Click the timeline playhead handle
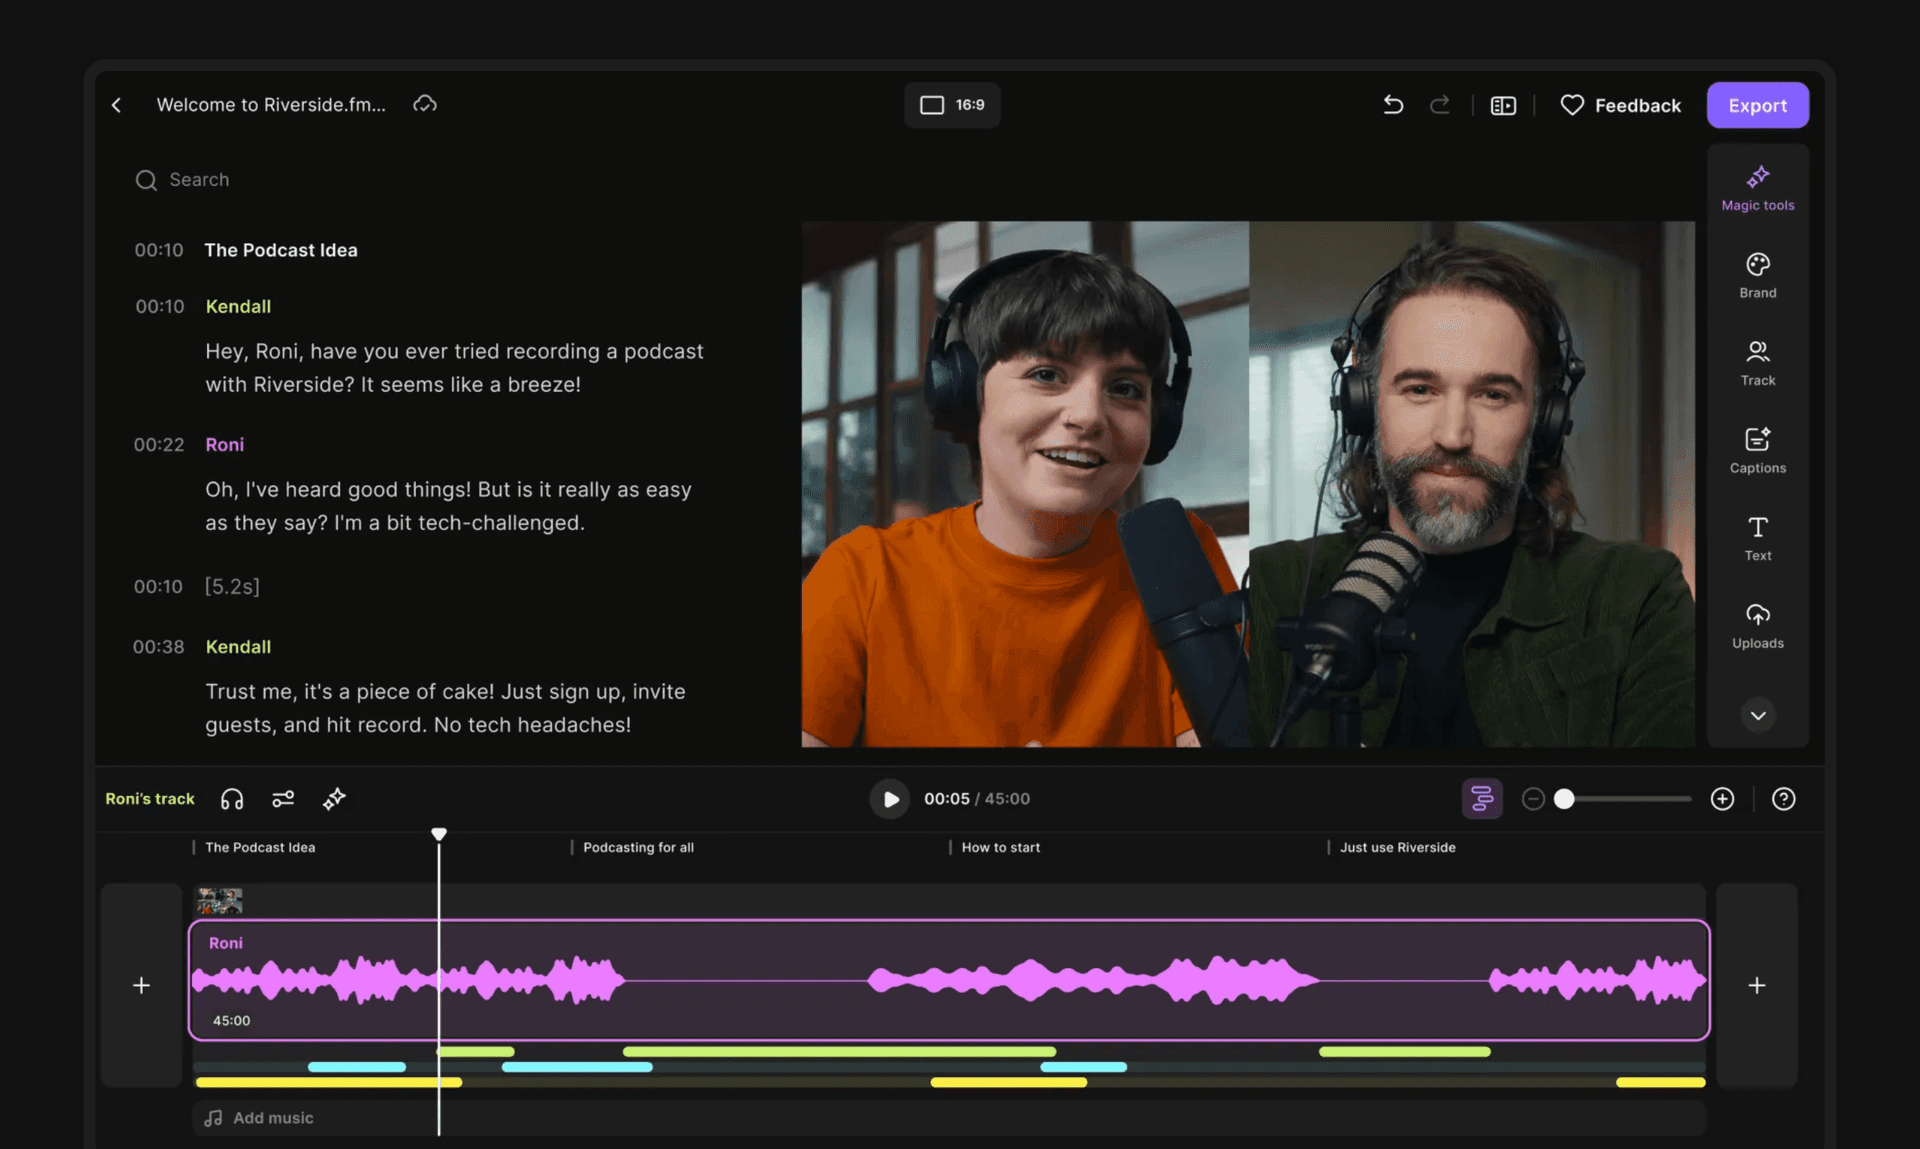Viewport: 1920px width, 1149px height. pos(439,834)
